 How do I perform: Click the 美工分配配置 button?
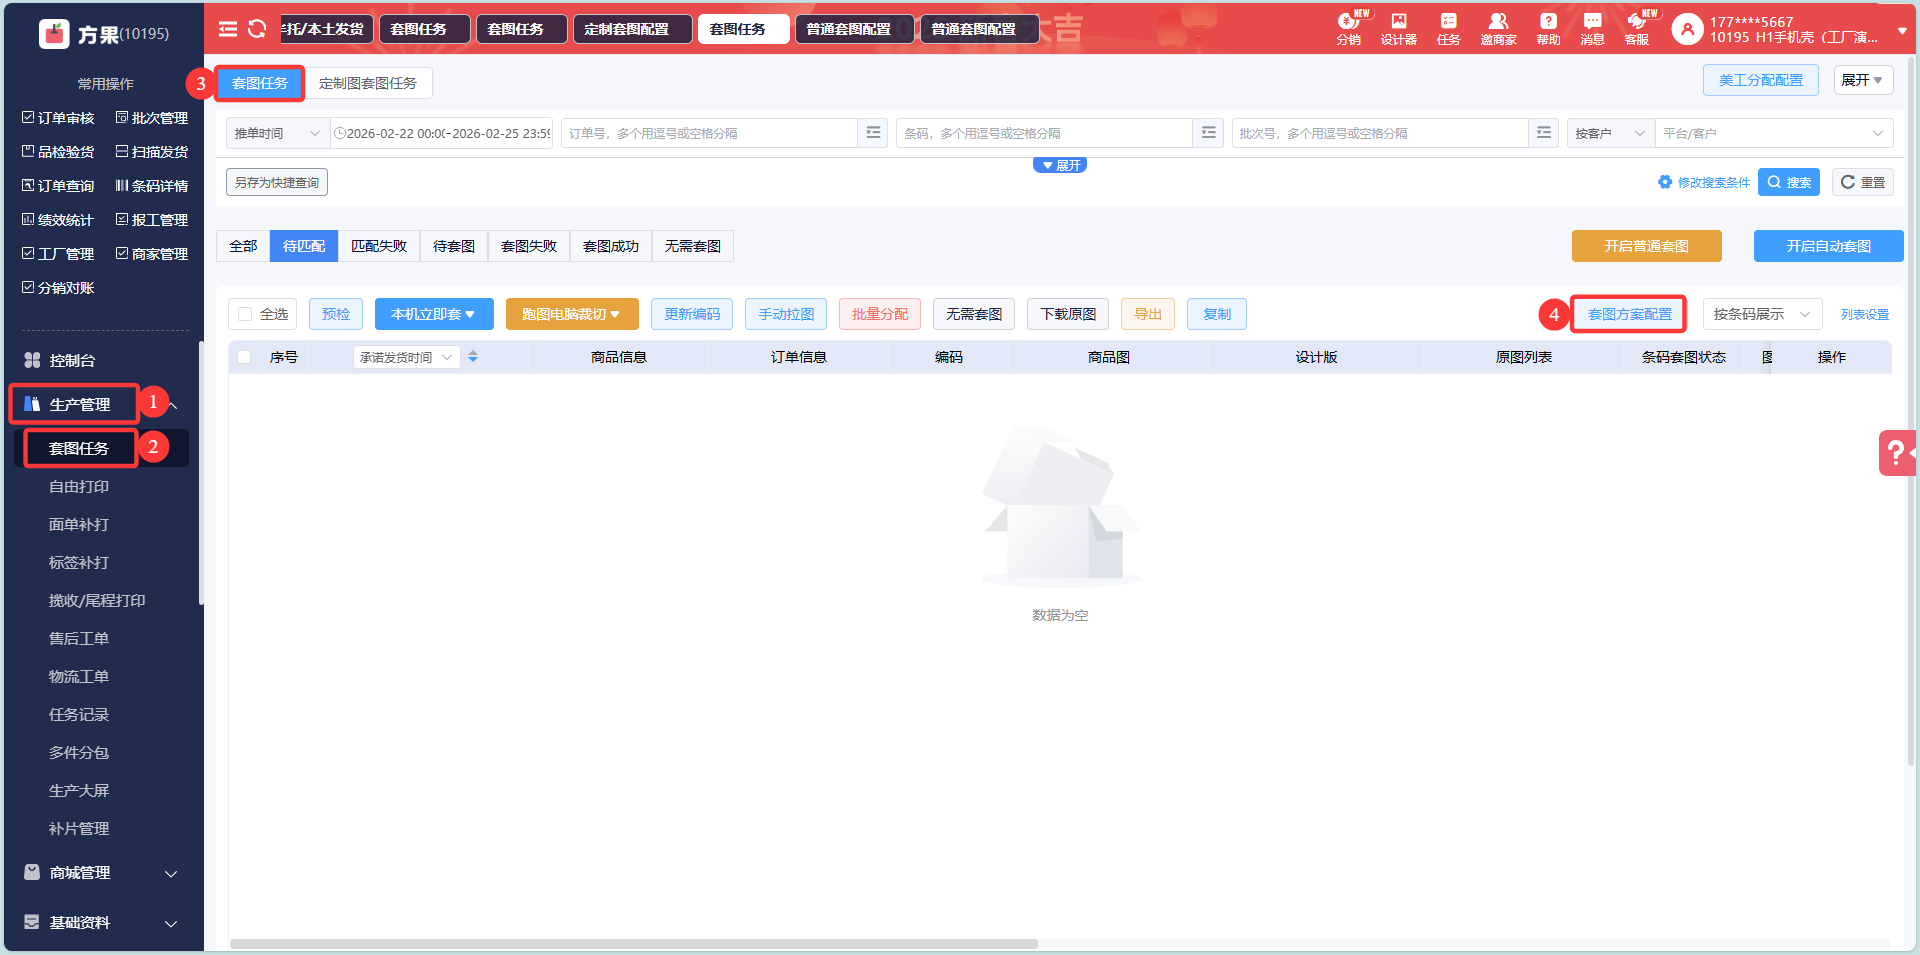pyautogui.click(x=1761, y=80)
